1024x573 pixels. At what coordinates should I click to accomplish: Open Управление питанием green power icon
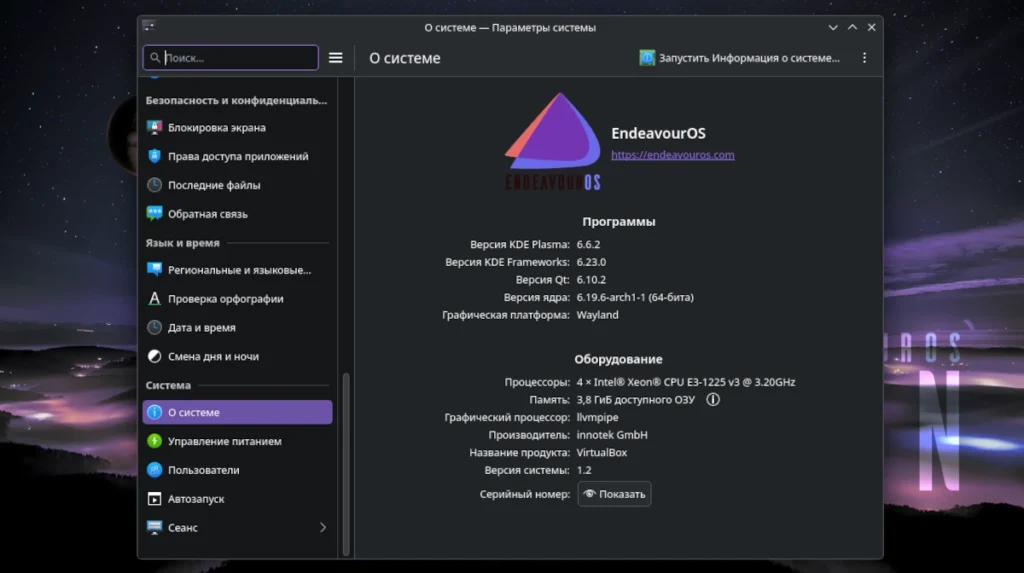click(154, 441)
